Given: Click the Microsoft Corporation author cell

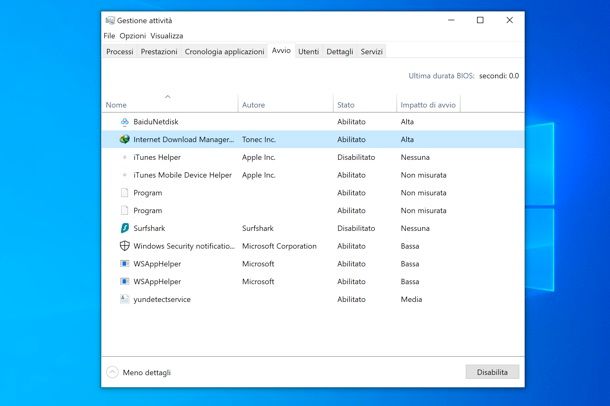Looking at the screenshot, I should 279,246.
